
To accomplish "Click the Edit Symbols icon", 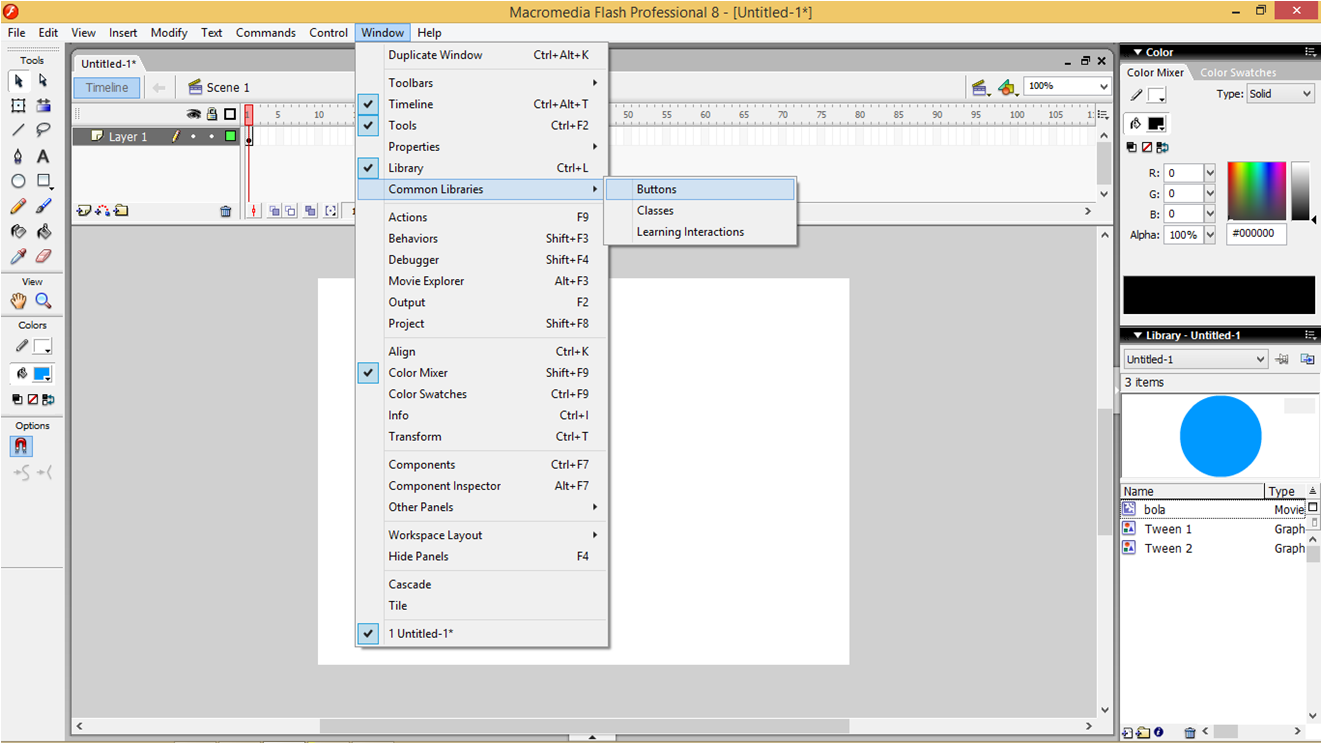I will (1008, 87).
